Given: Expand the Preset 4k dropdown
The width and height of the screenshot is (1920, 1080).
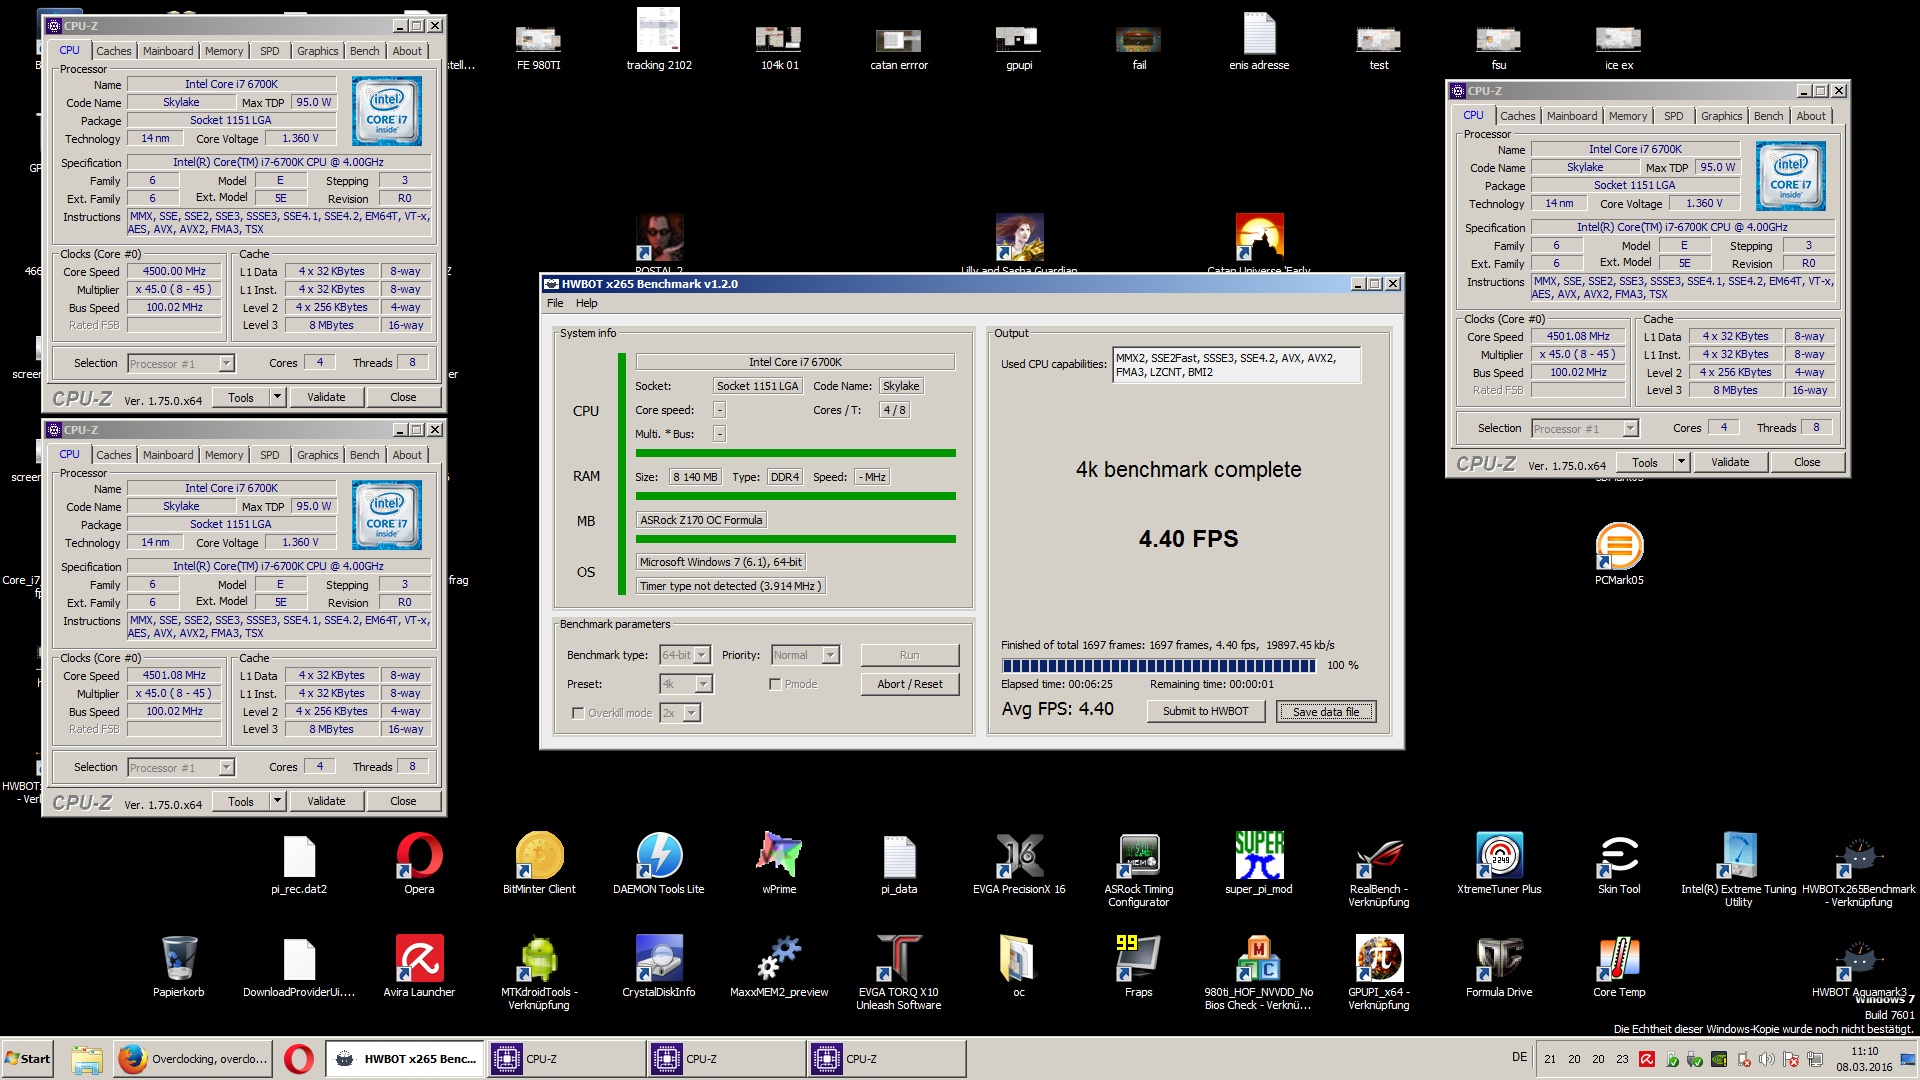Looking at the screenshot, I should [704, 684].
